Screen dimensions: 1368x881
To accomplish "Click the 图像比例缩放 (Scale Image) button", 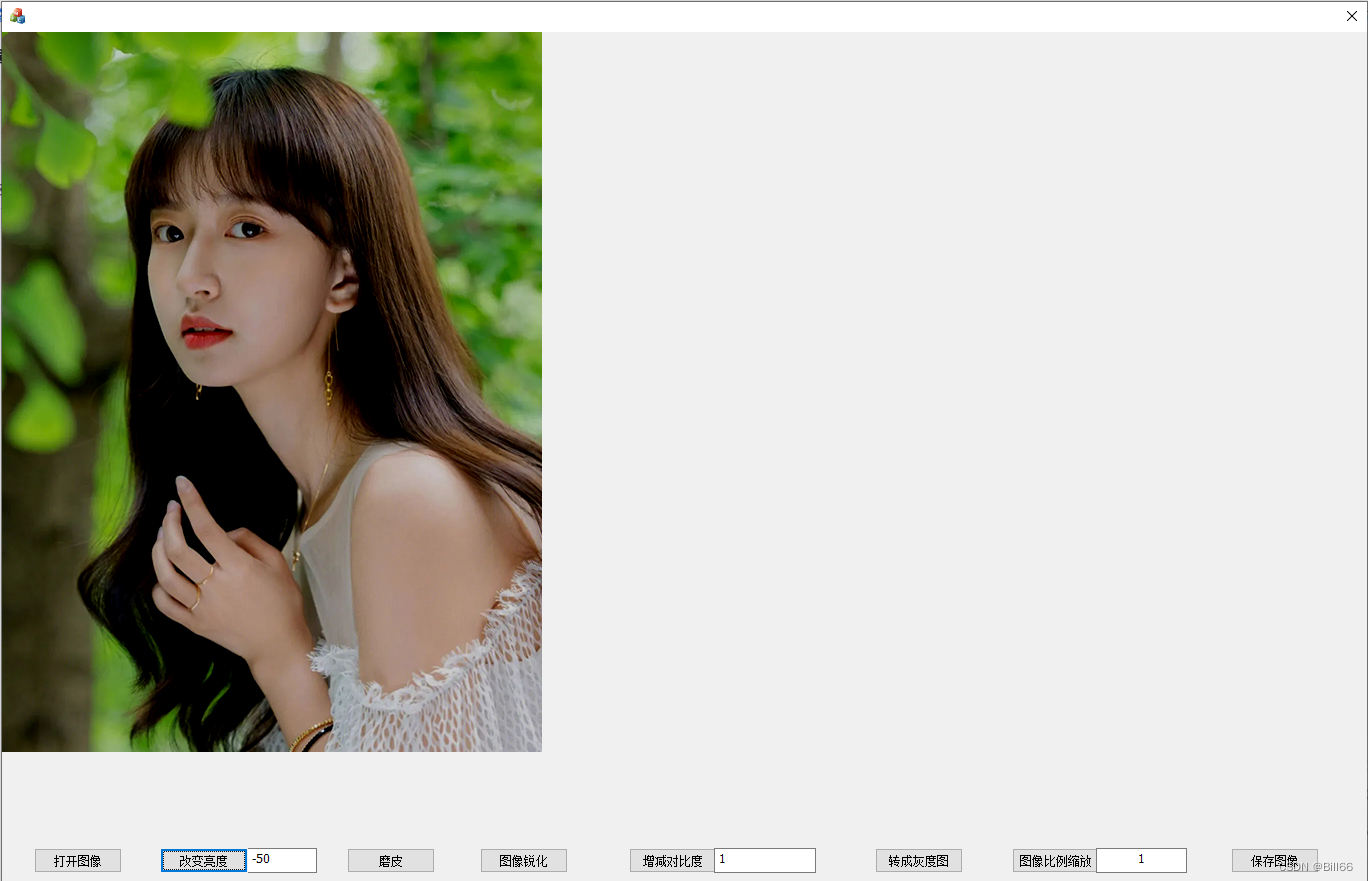I will (x=1053, y=860).
